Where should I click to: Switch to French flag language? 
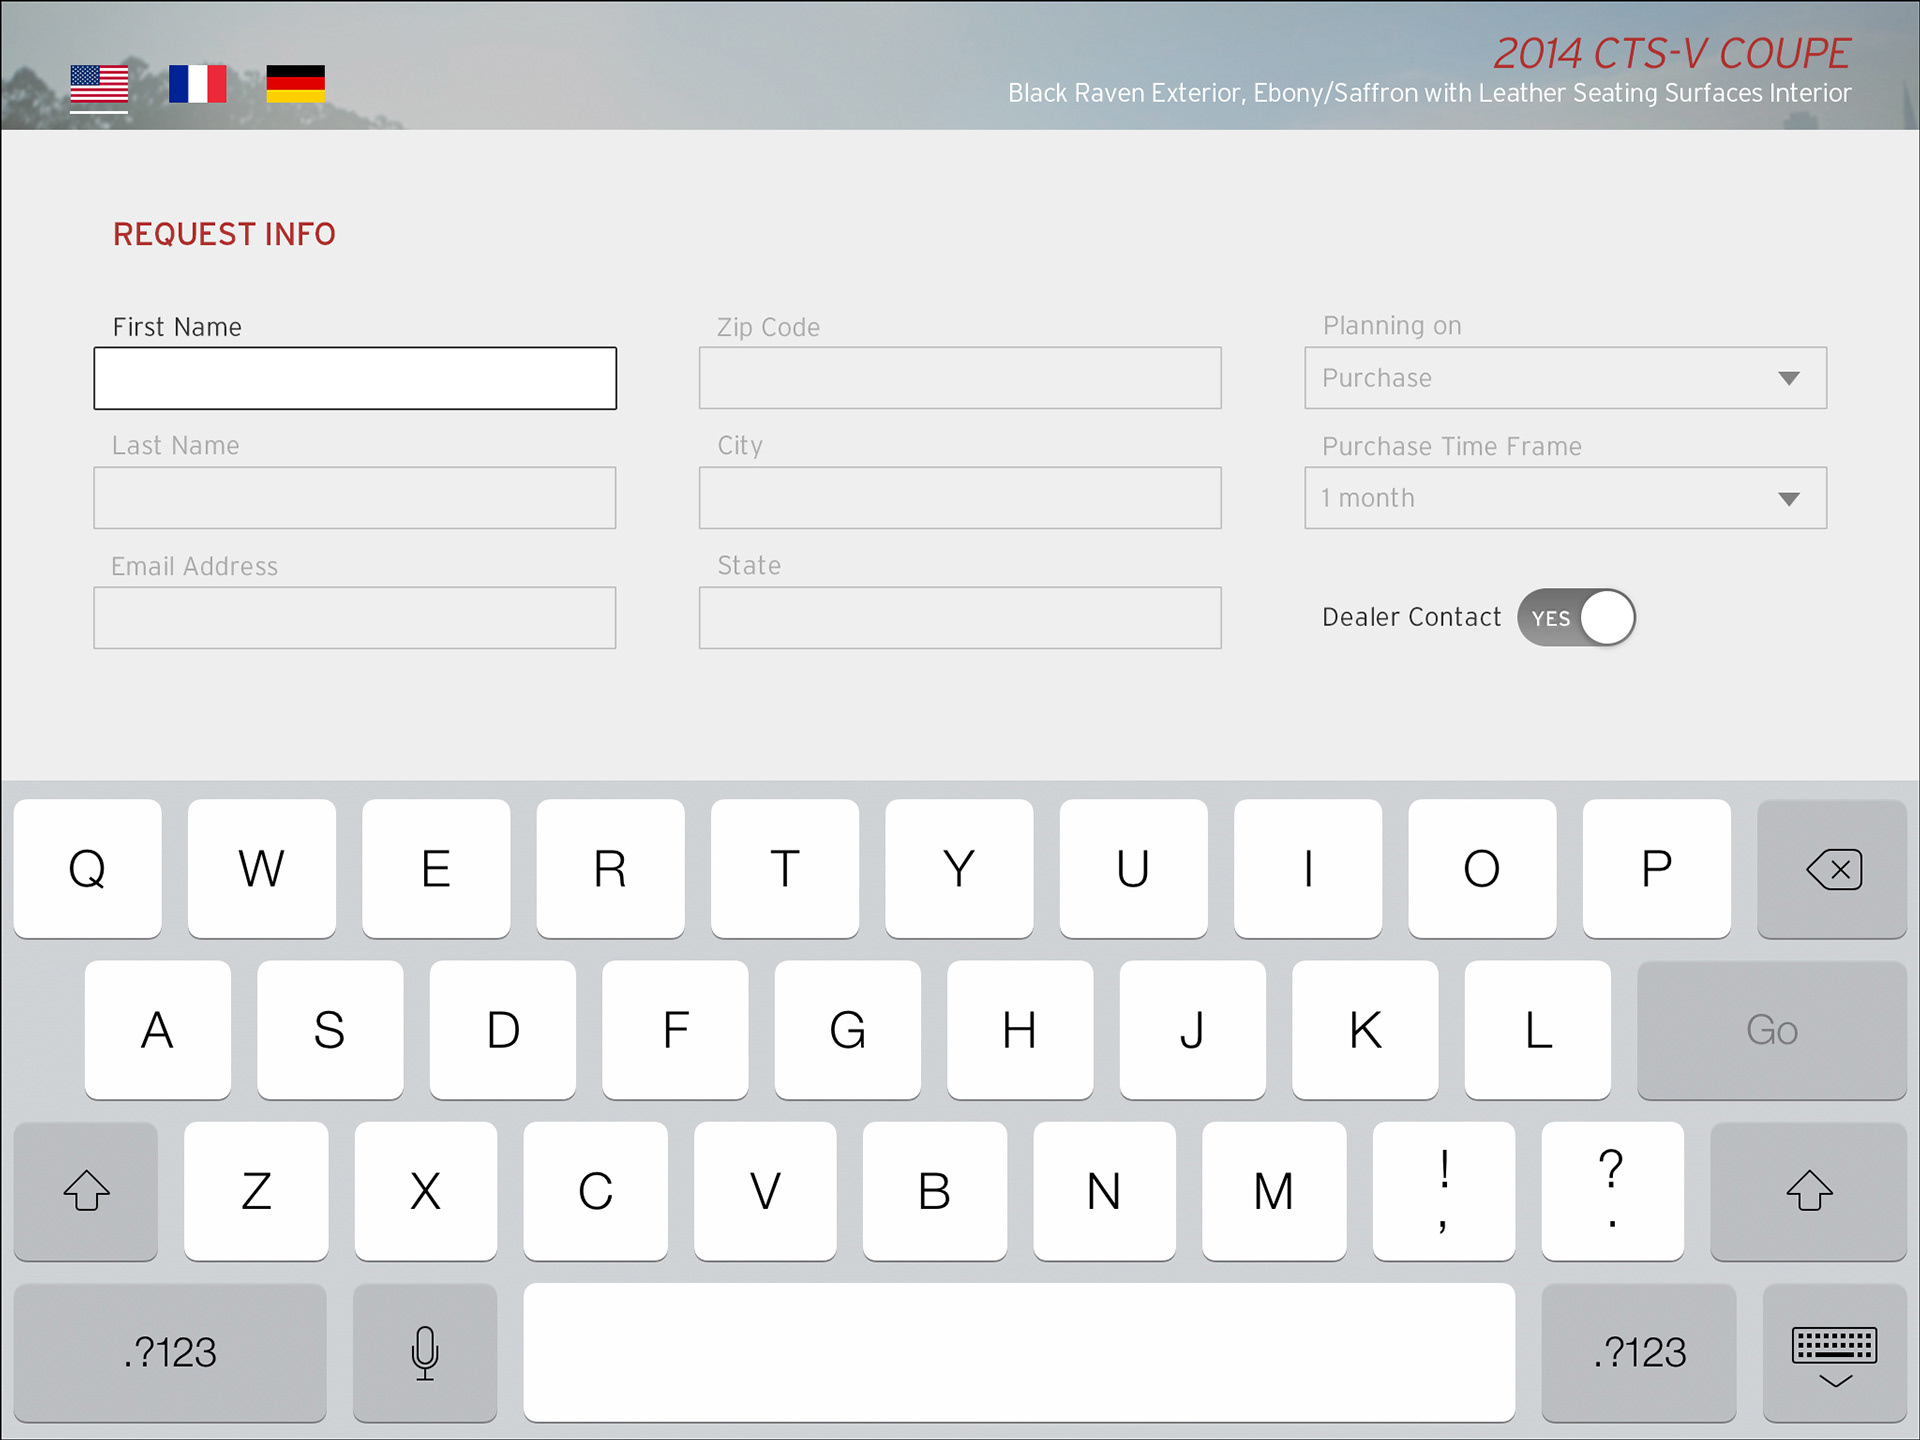click(197, 84)
